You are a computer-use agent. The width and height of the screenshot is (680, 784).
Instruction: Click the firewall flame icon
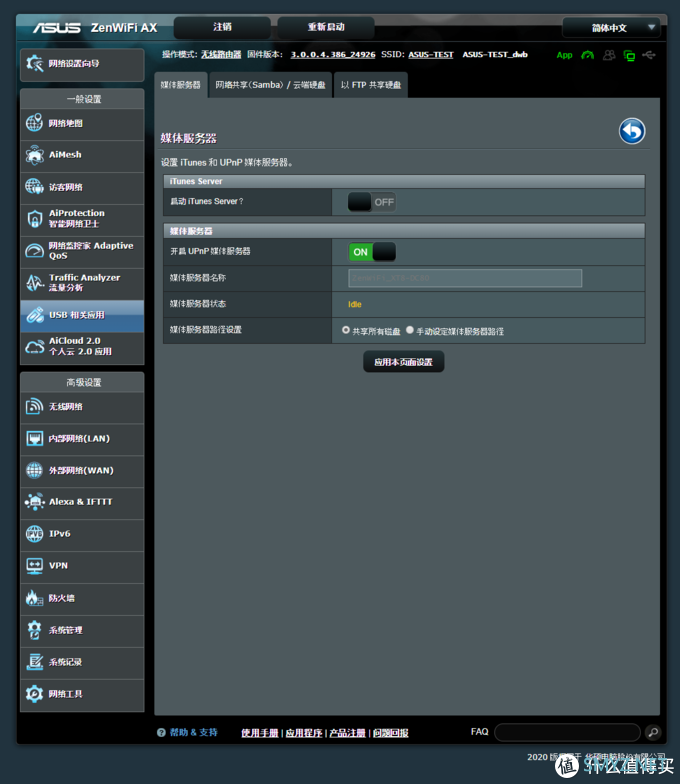click(34, 598)
